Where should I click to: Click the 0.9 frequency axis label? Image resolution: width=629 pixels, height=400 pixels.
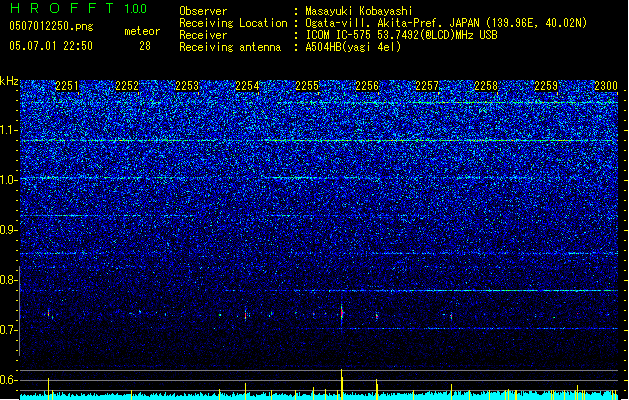pyautogui.click(x=9, y=230)
